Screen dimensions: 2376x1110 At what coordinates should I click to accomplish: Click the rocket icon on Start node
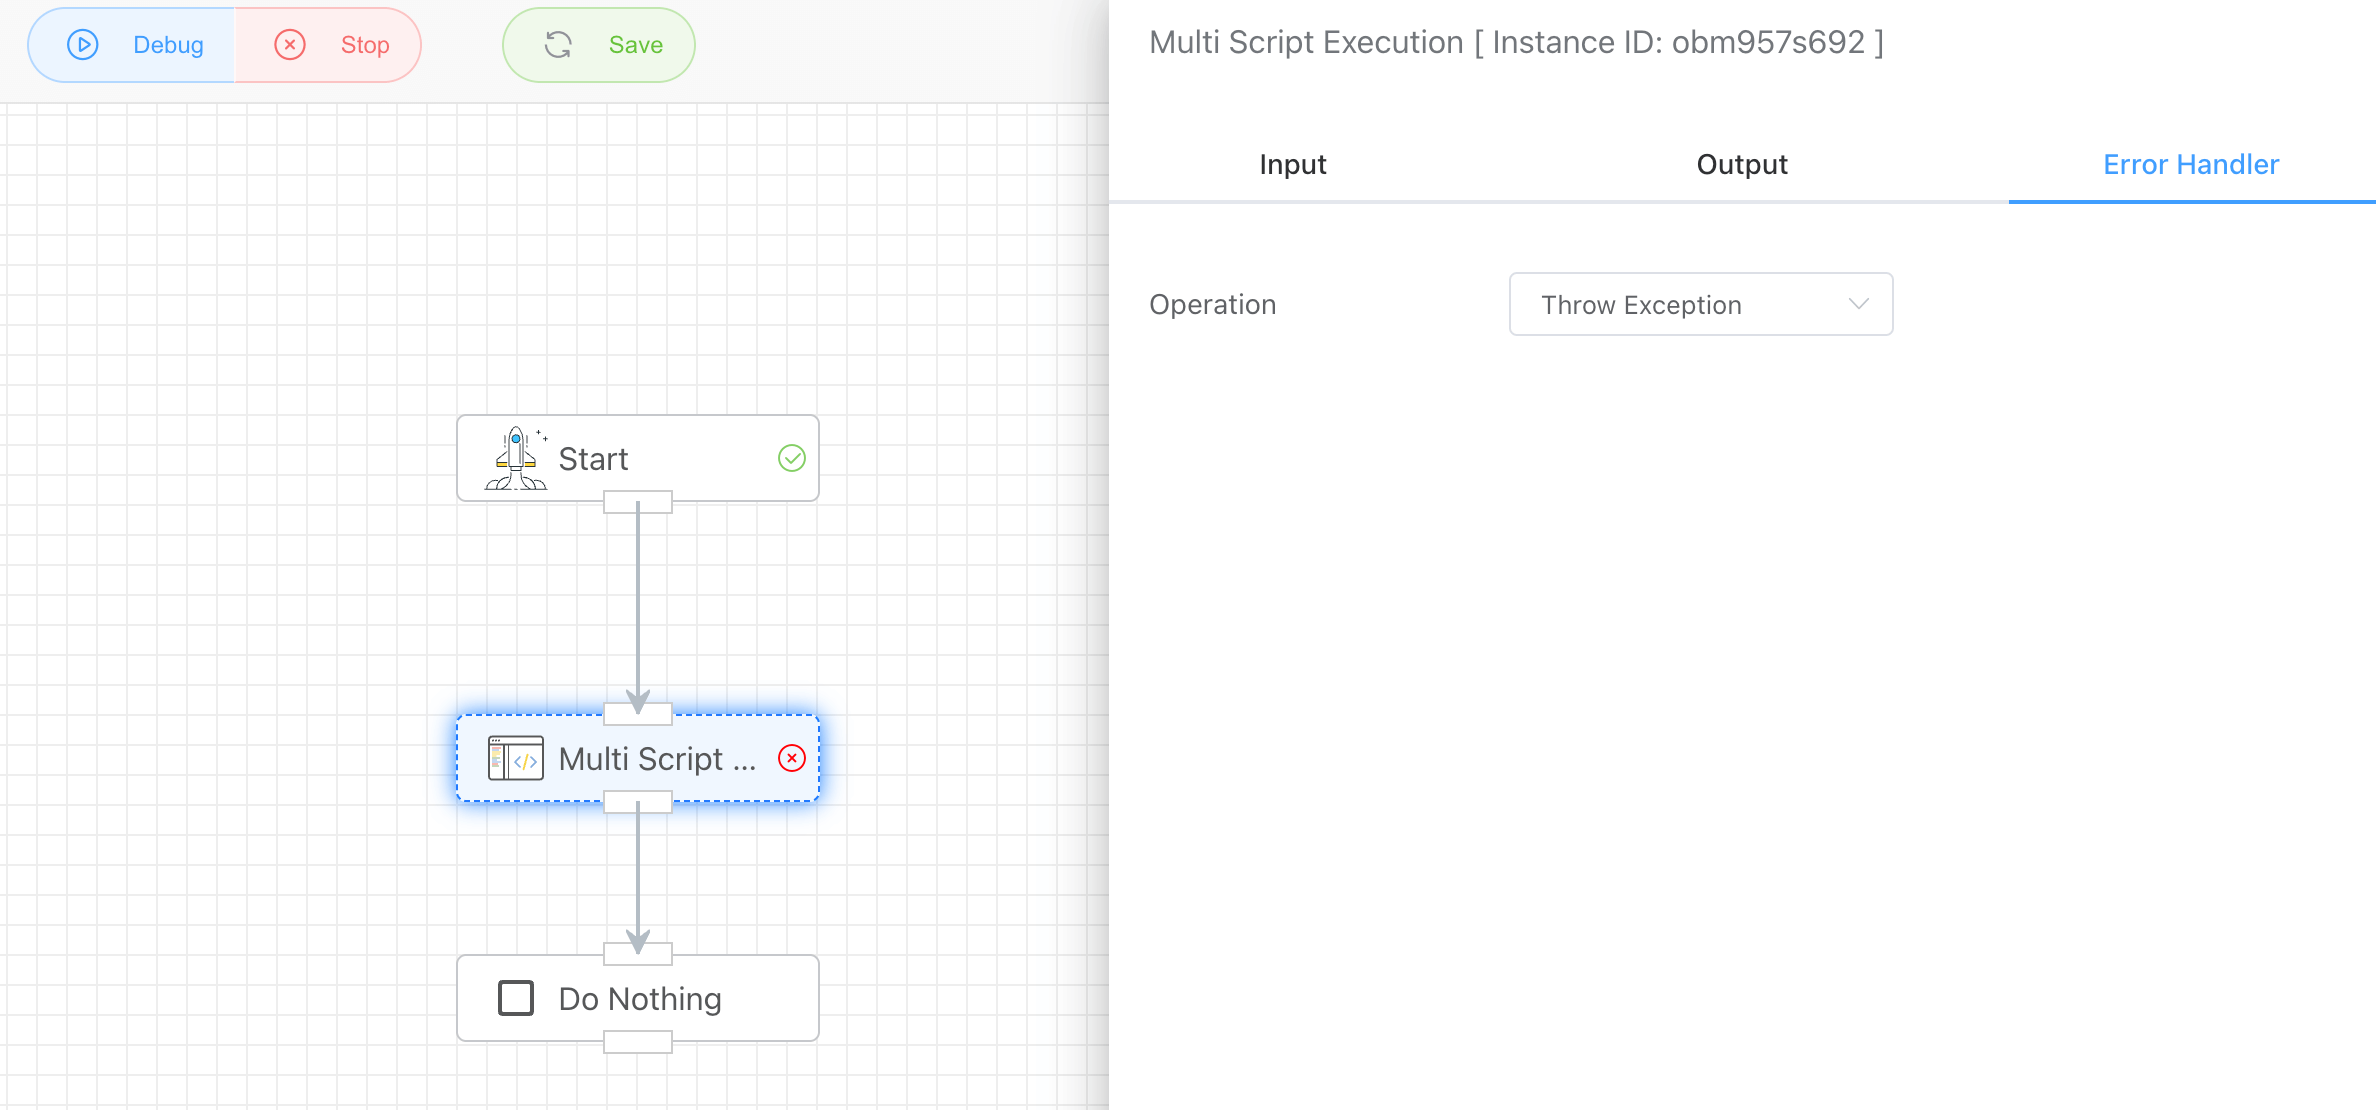516,459
